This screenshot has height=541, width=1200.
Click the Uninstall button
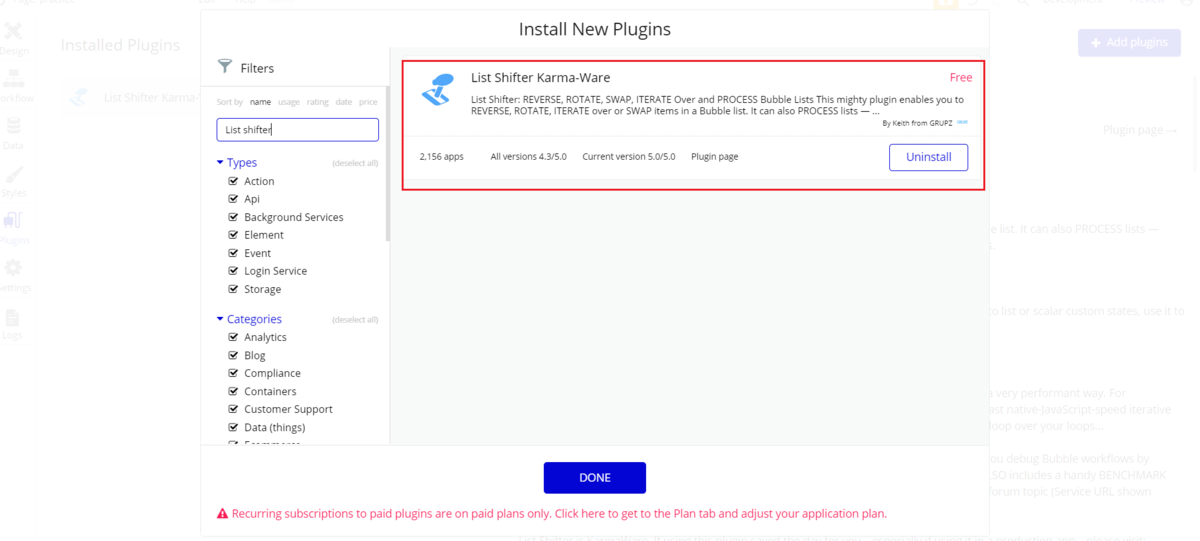tap(928, 157)
